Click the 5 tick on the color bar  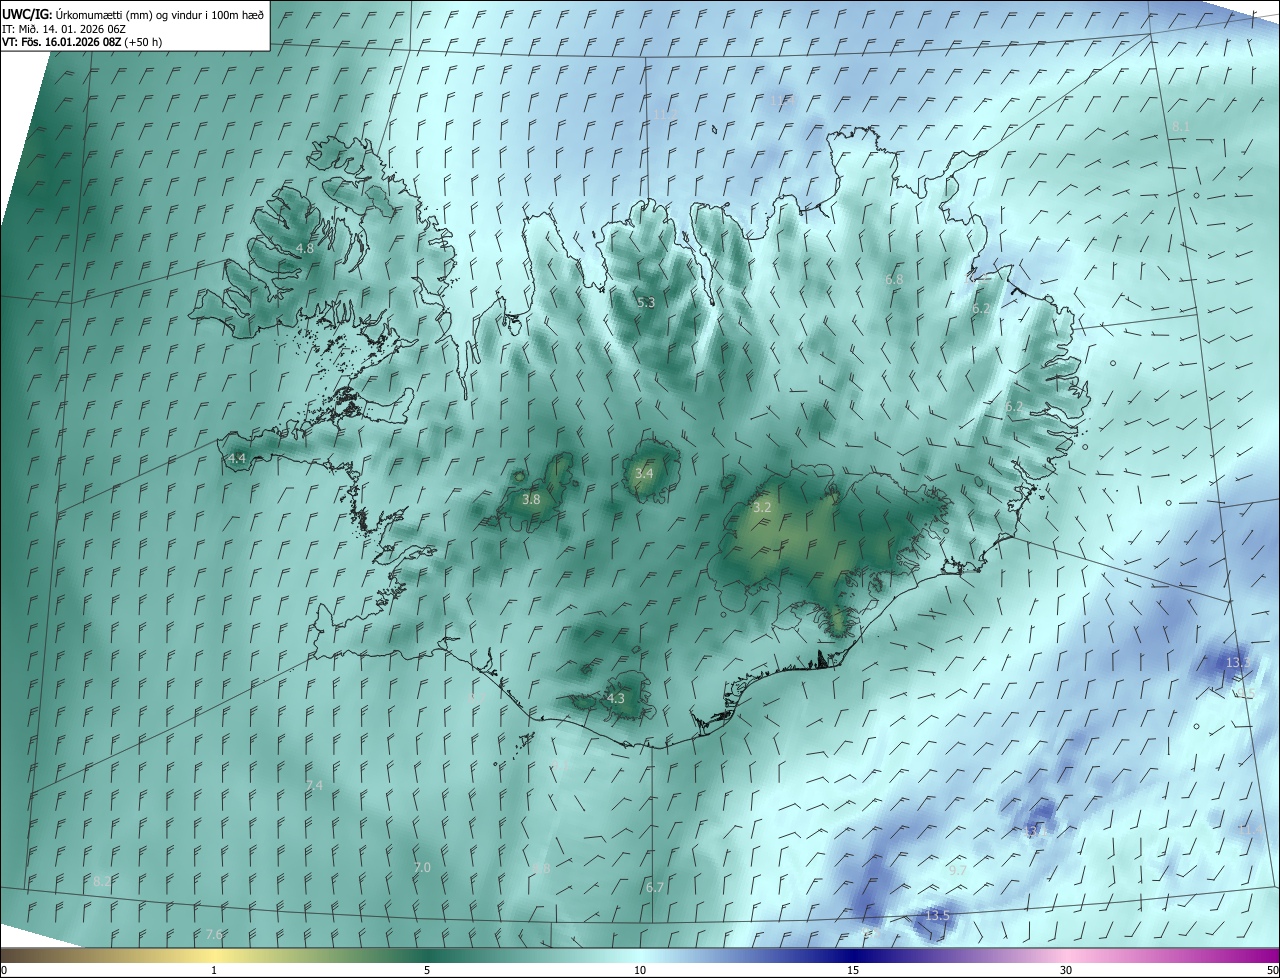pyautogui.click(x=427, y=970)
